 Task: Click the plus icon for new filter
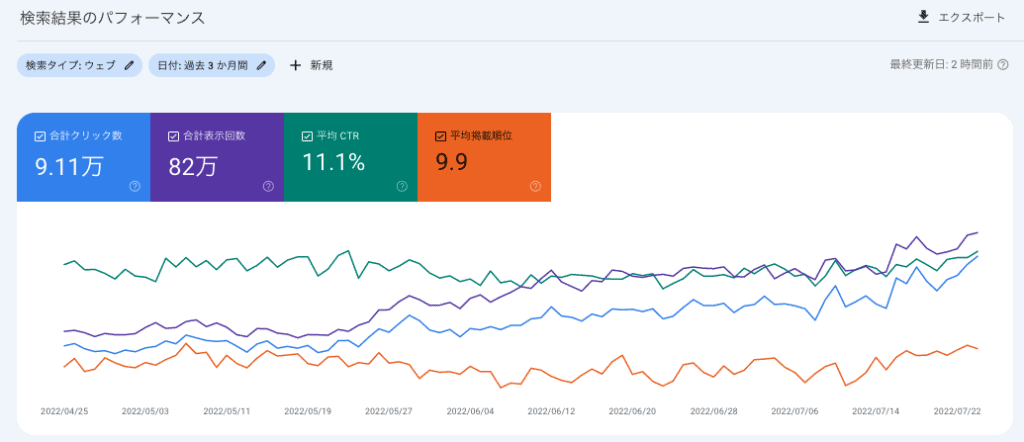tap(295, 65)
